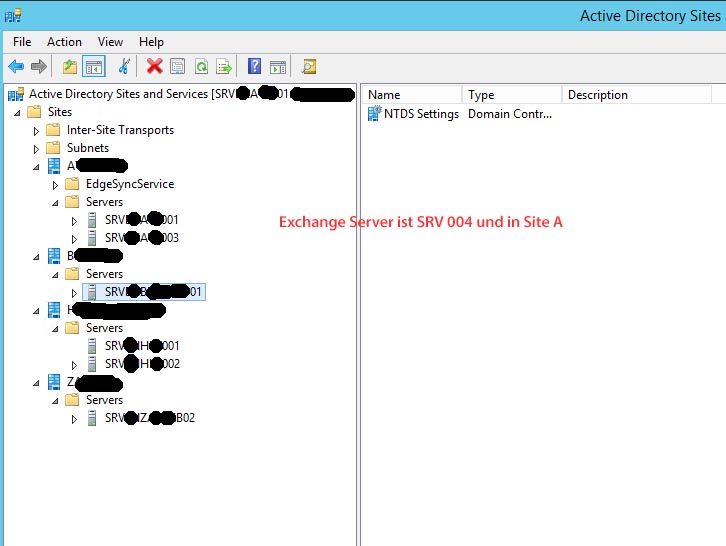Sort list by the Type column header
This screenshot has width=726, height=546.
click(x=512, y=94)
